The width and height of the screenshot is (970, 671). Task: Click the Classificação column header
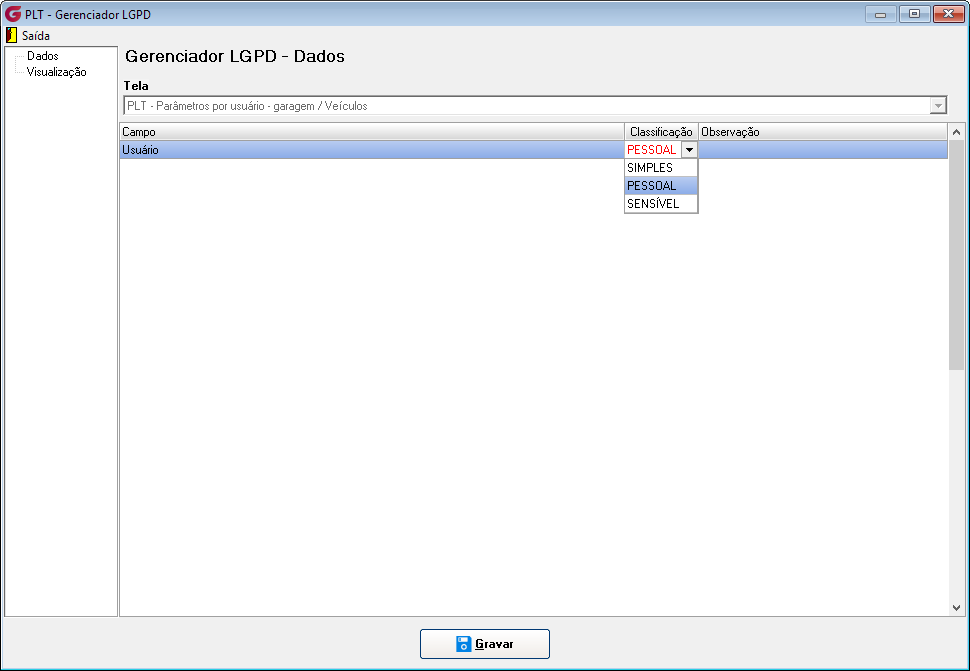click(x=661, y=132)
